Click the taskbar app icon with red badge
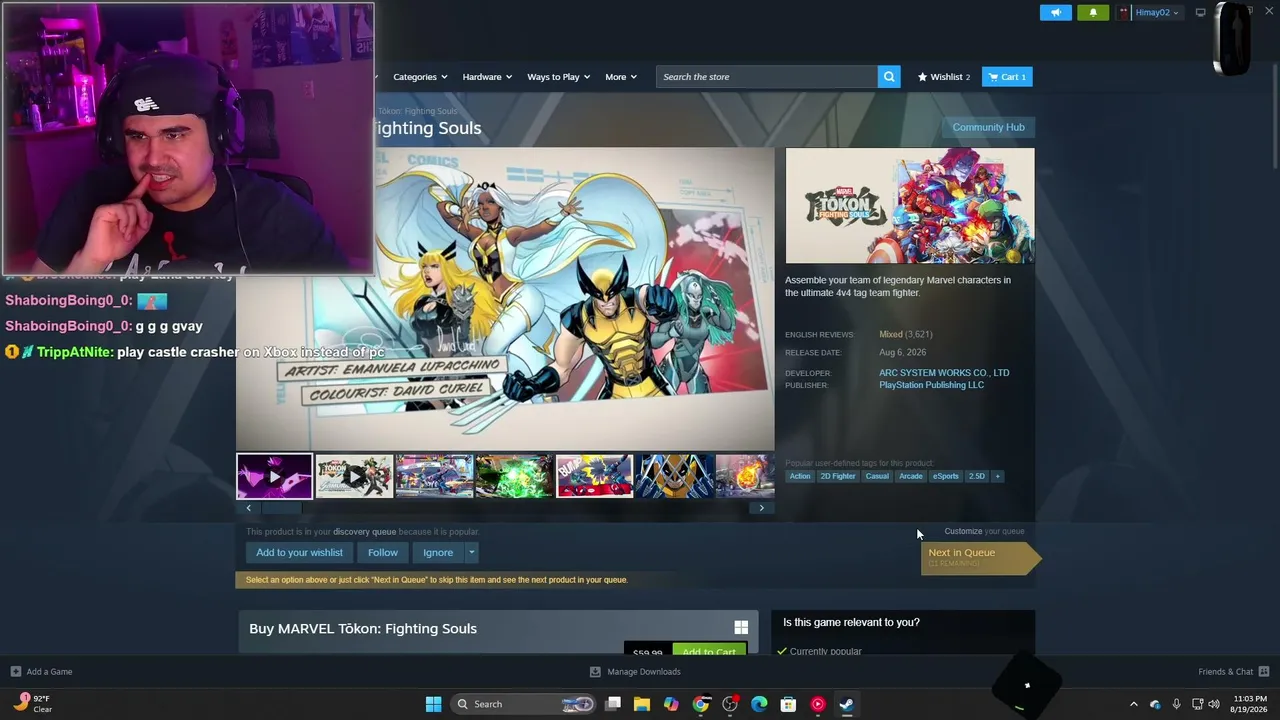This screenshot has width=1280, height=720. (730, 704)
